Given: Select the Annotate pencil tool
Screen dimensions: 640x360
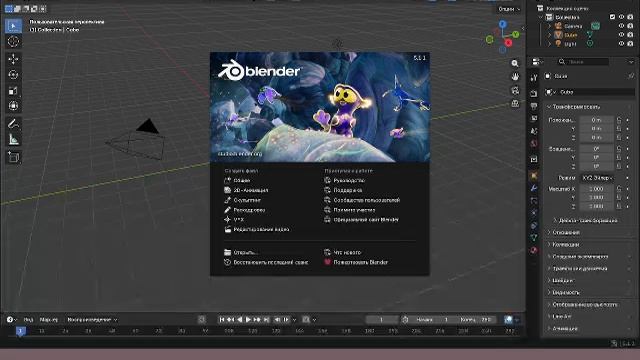Looking at the screenshot, I should 13,124.
